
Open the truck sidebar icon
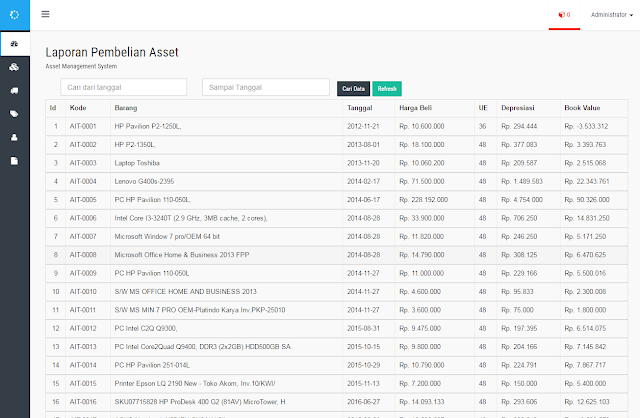click(14, 91)
